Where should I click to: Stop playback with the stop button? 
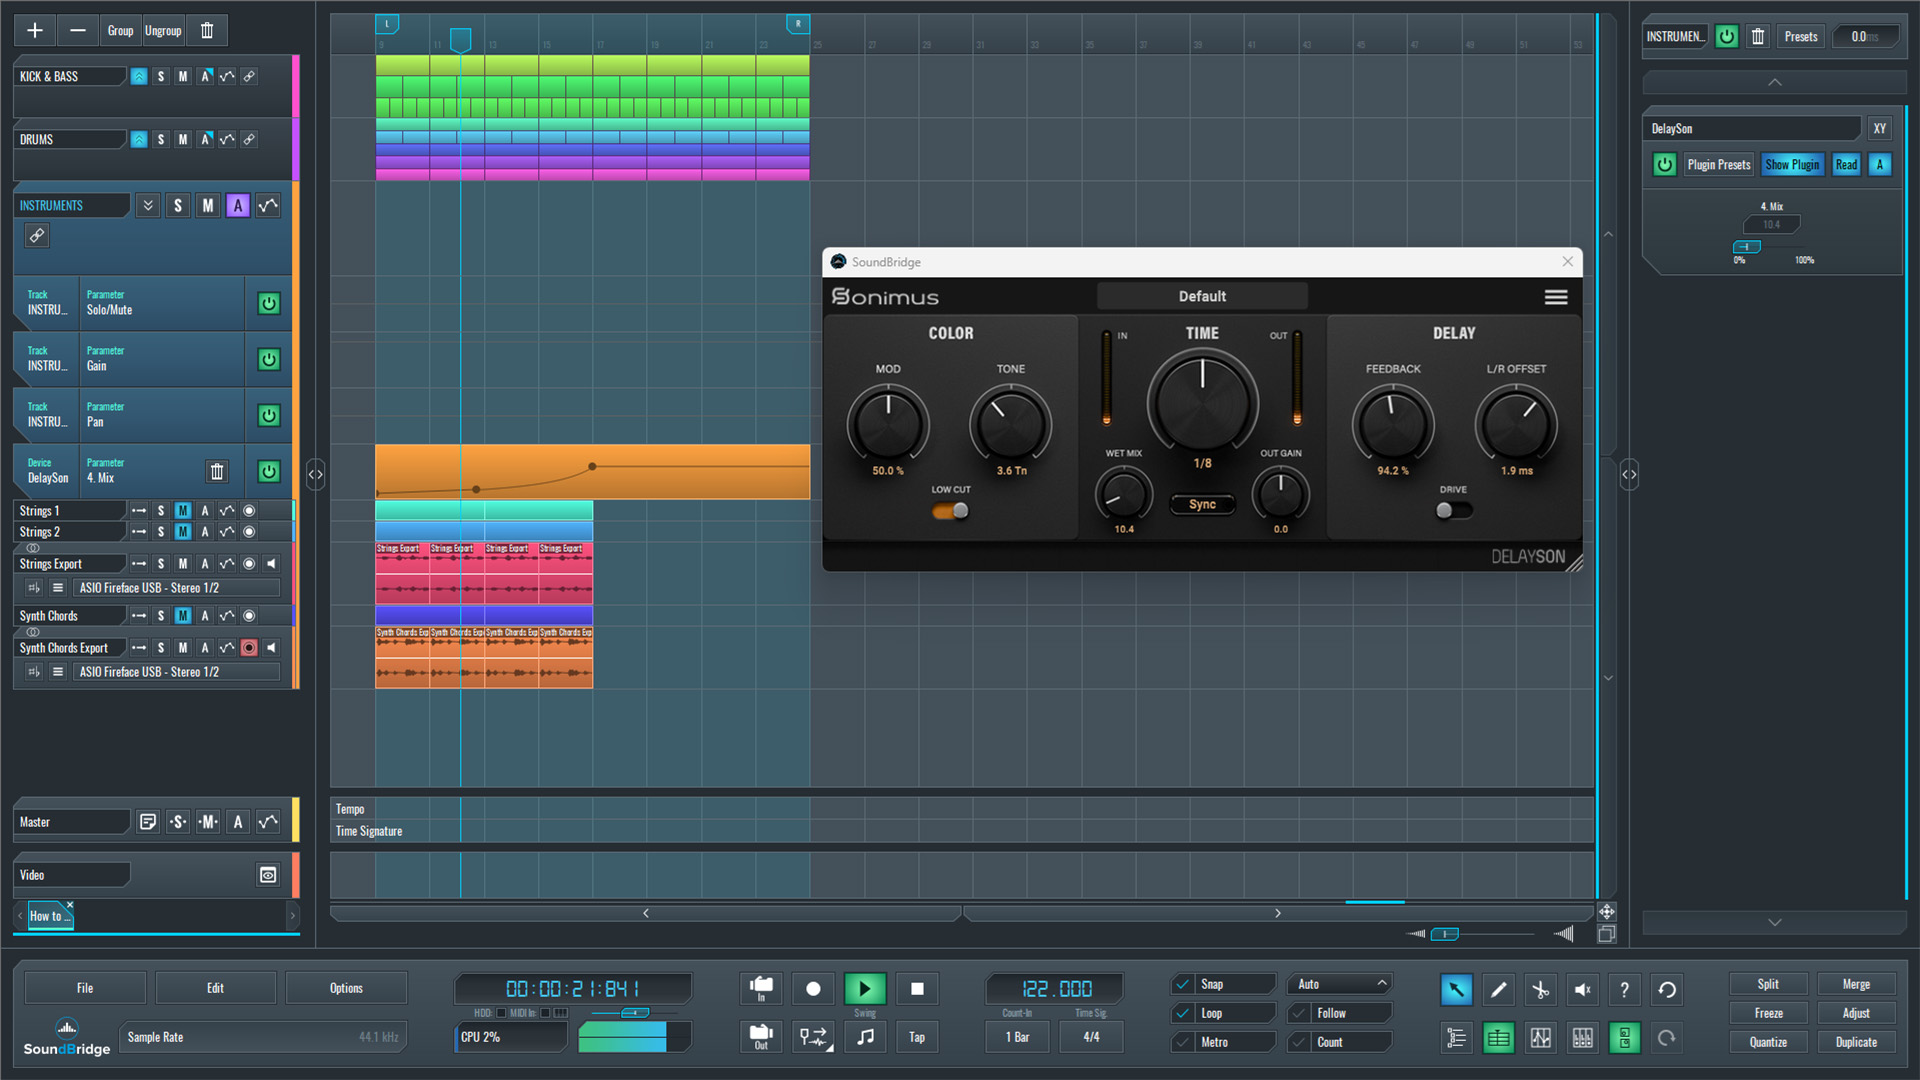pos(917,989)
